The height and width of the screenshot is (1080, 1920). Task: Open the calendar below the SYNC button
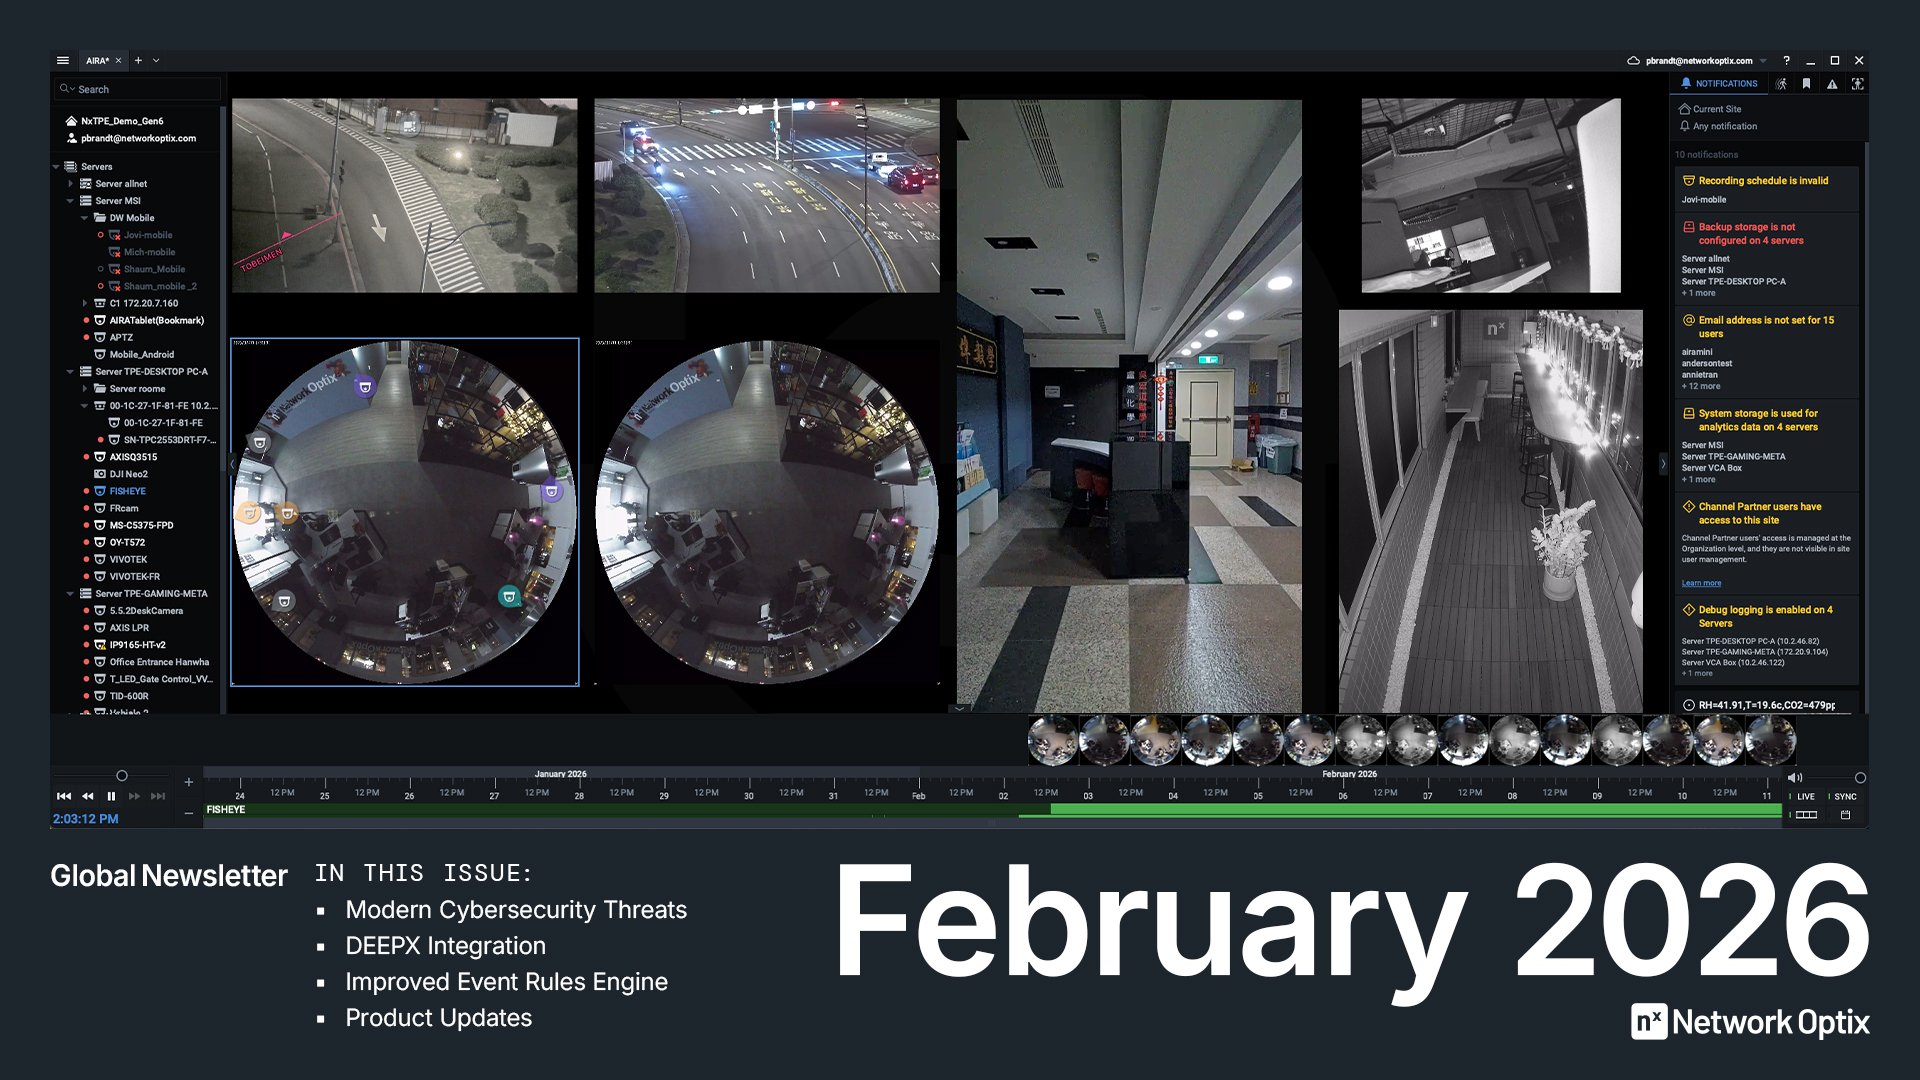(1845, 815)
